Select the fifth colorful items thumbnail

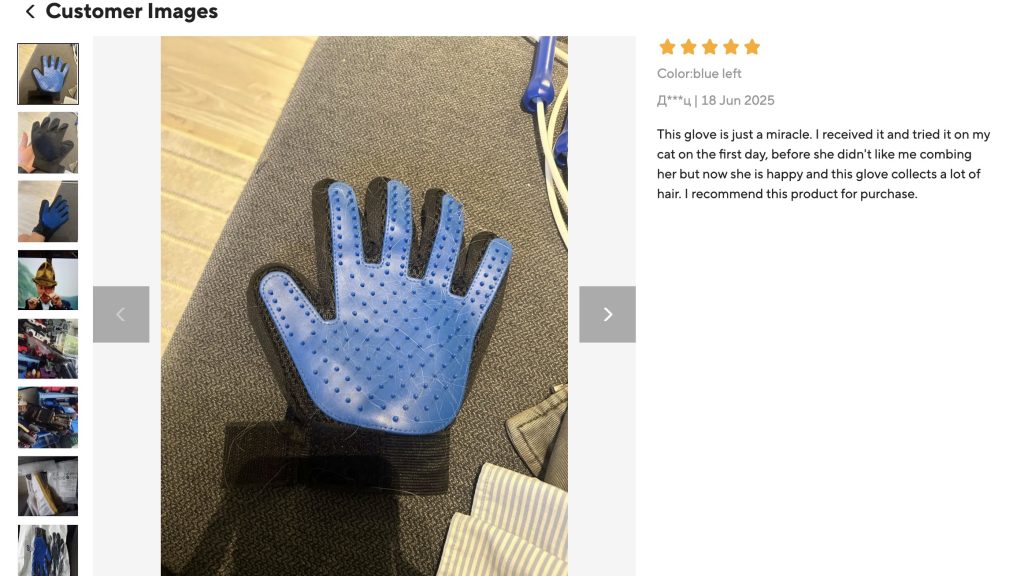pos(48,349)
